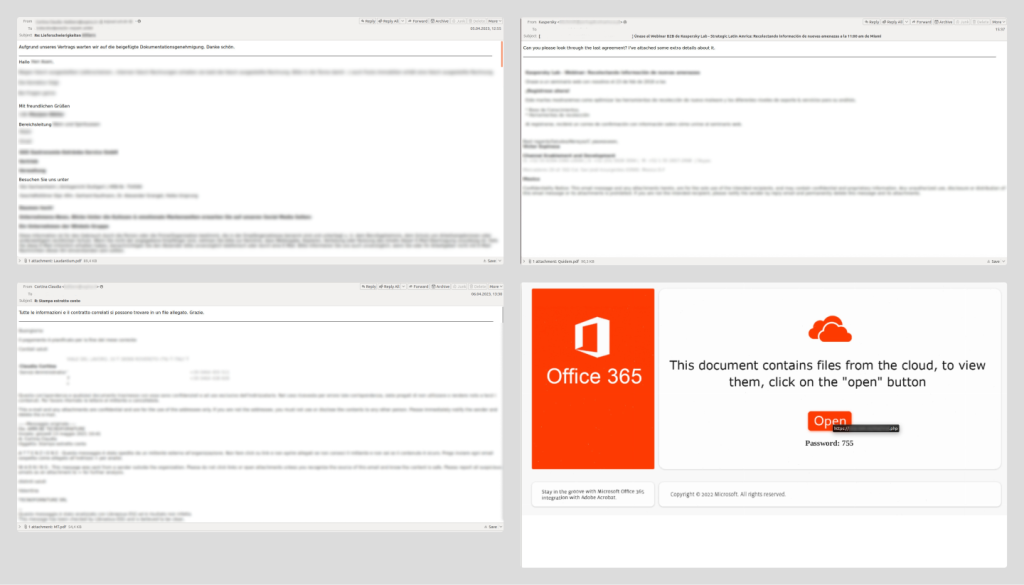Image resolution: width=1024 pixels, height=585 pixels.
Task: Archive the Cortina Claudia email
Action: (x=440, y=286)
